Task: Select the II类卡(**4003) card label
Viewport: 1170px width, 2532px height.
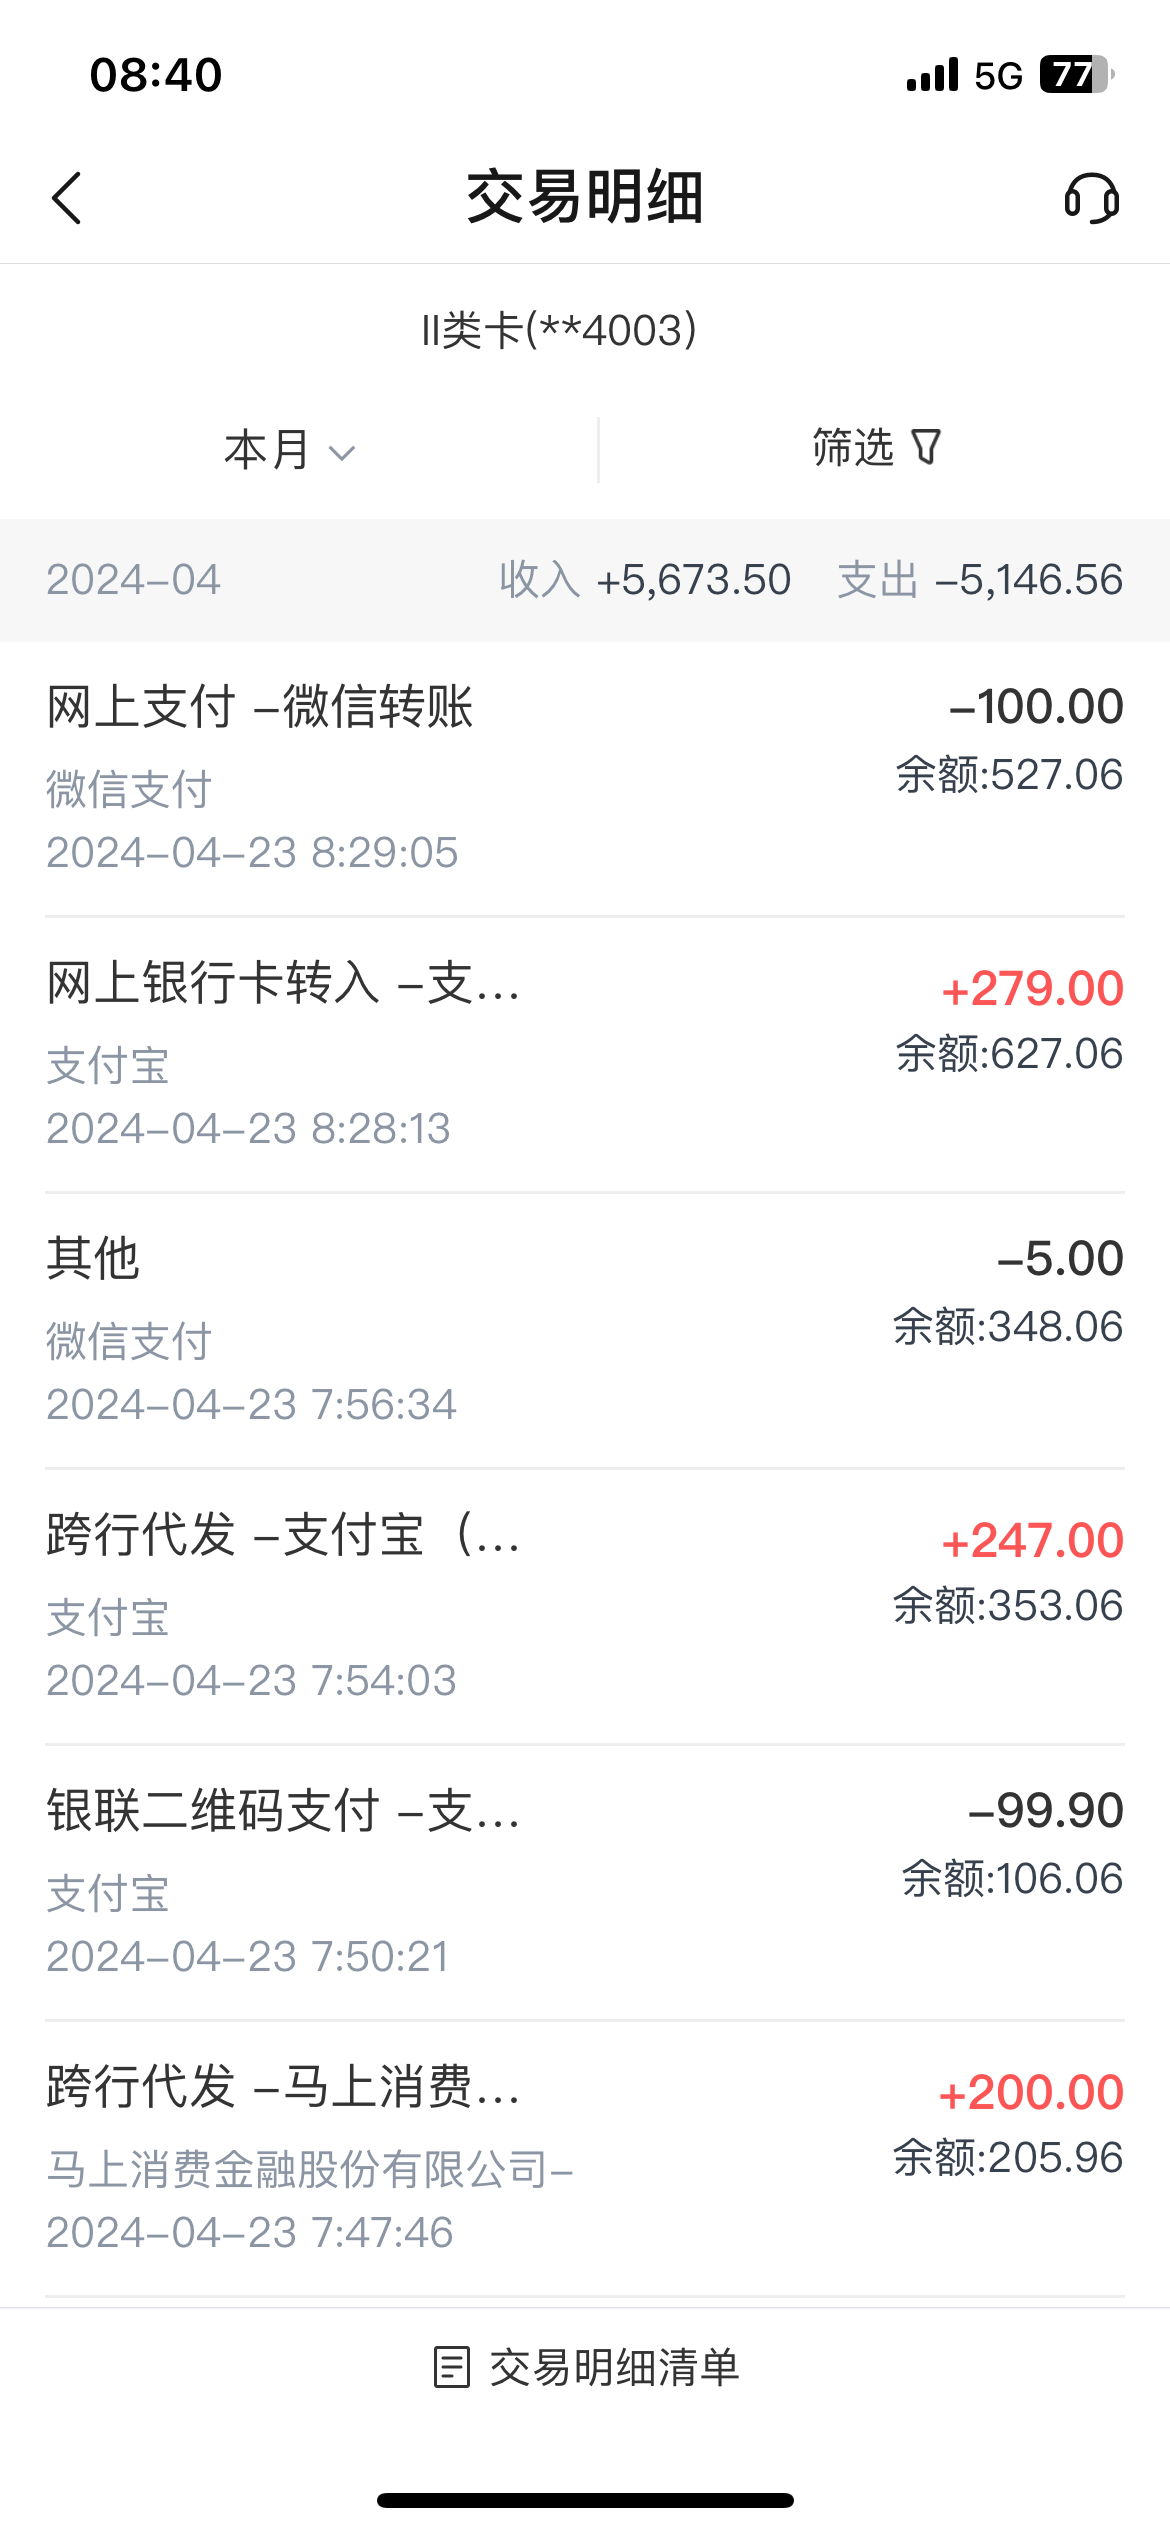Action: tap(559, 330)
